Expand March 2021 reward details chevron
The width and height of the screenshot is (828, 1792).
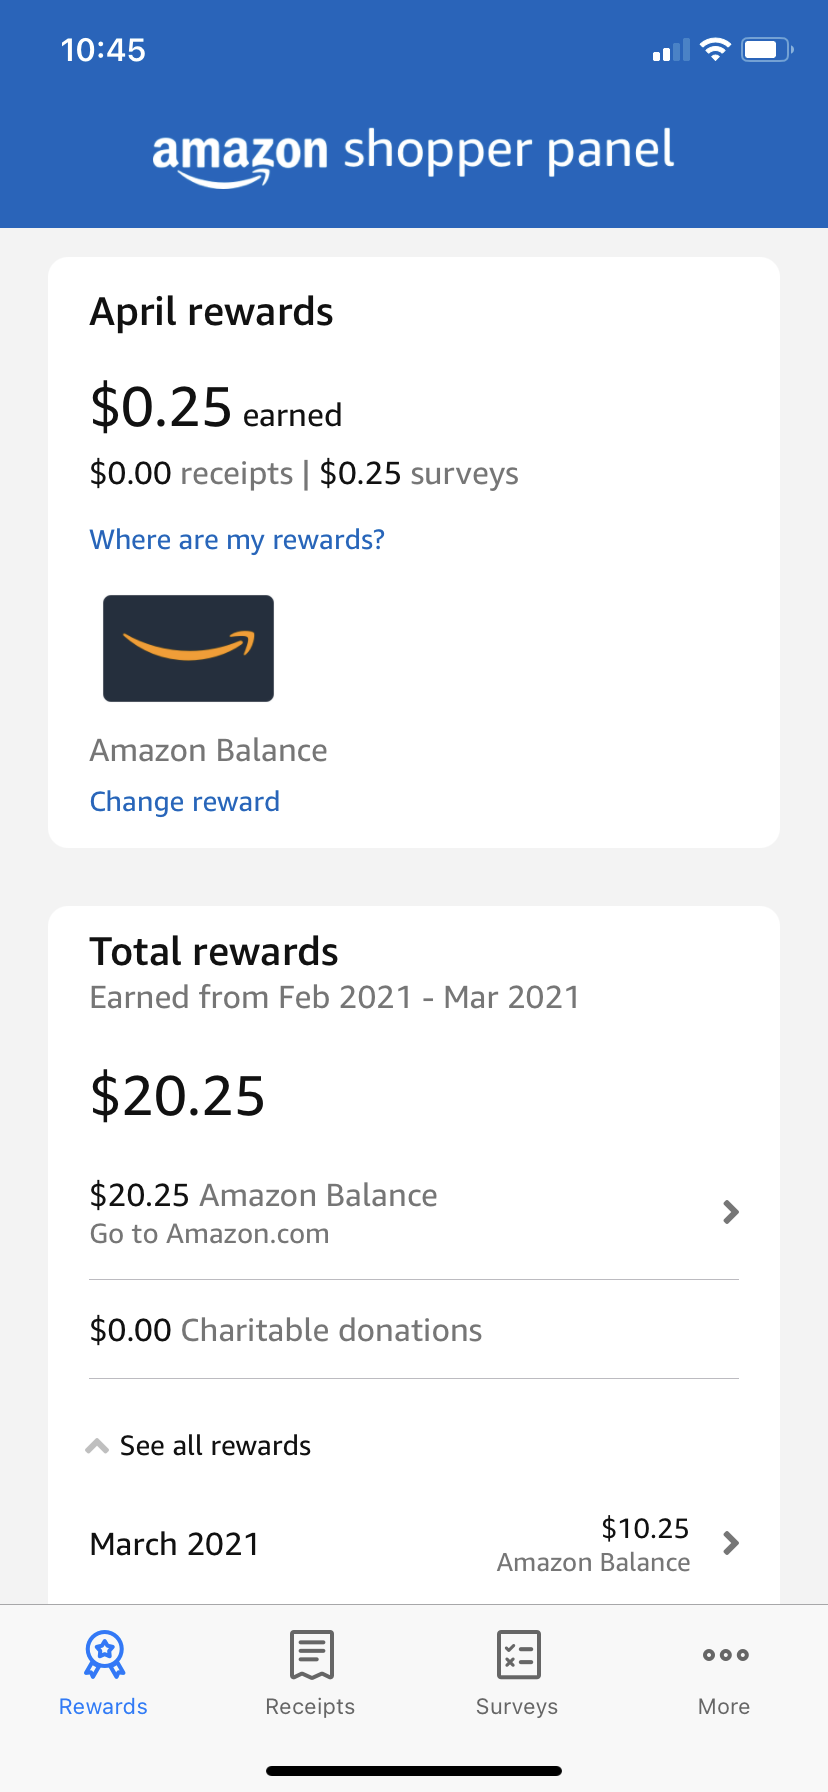(x=731, y=1543)
